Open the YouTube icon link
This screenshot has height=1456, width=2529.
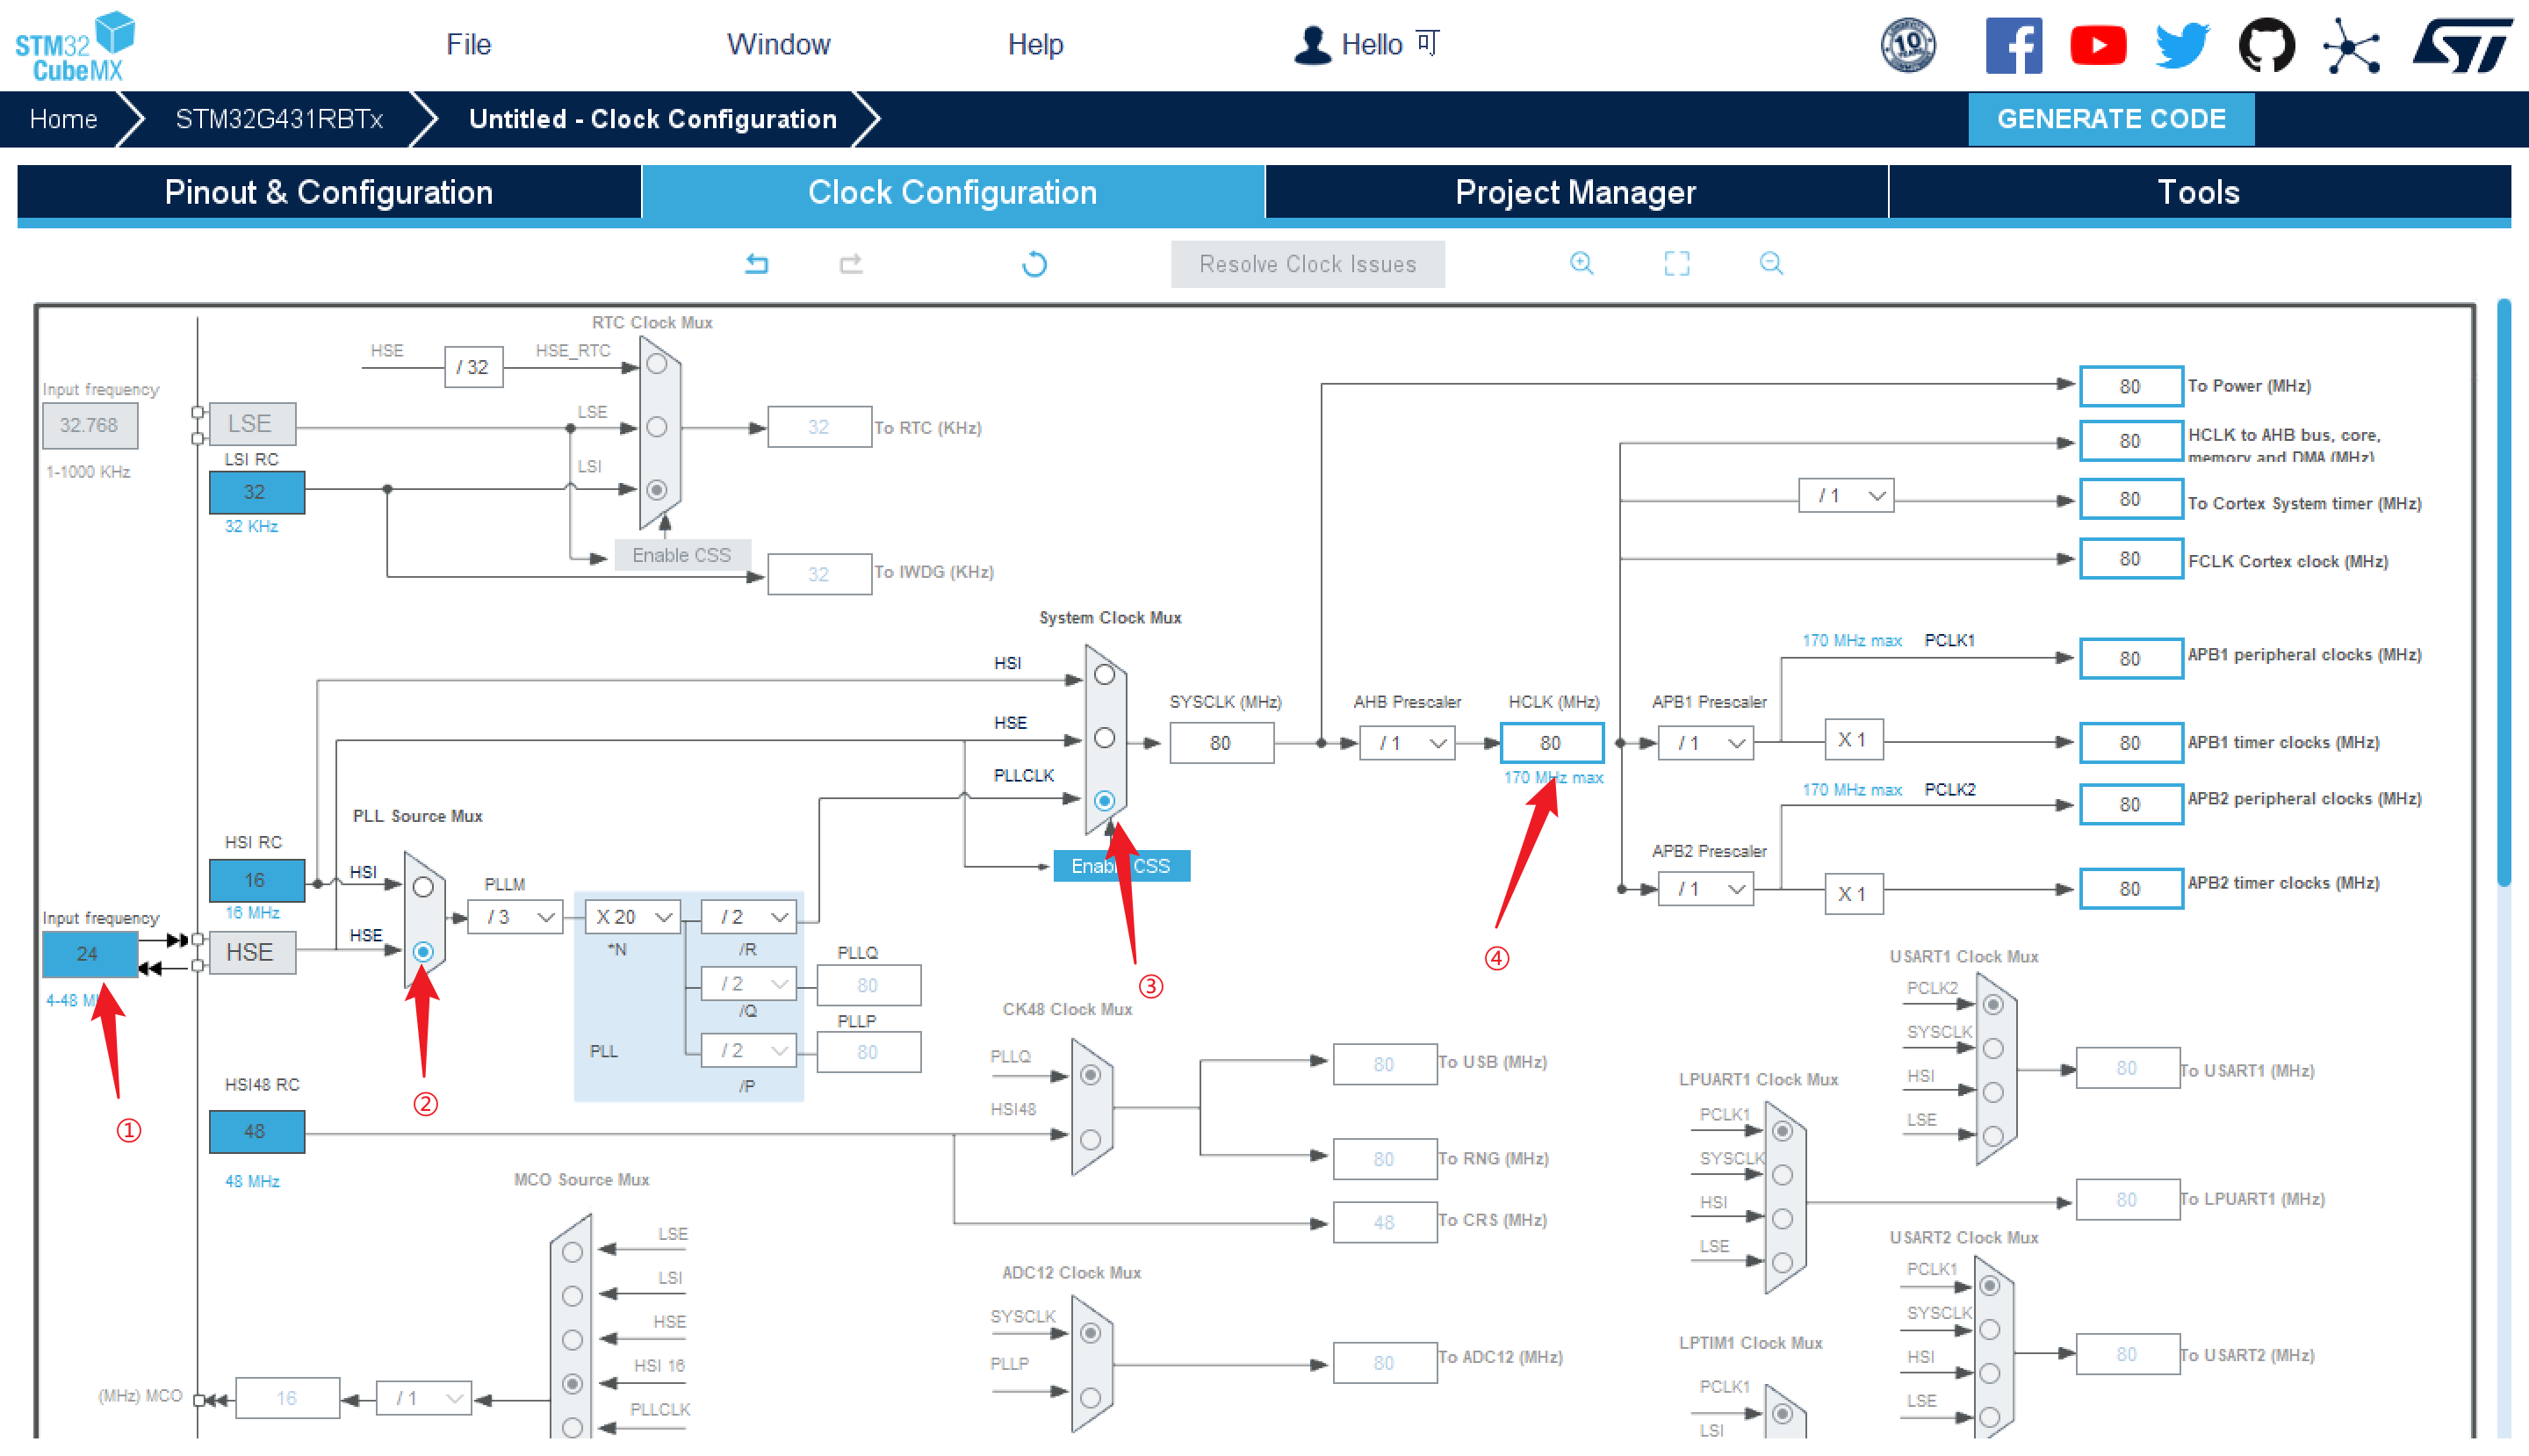click(x=2097, y=45)
